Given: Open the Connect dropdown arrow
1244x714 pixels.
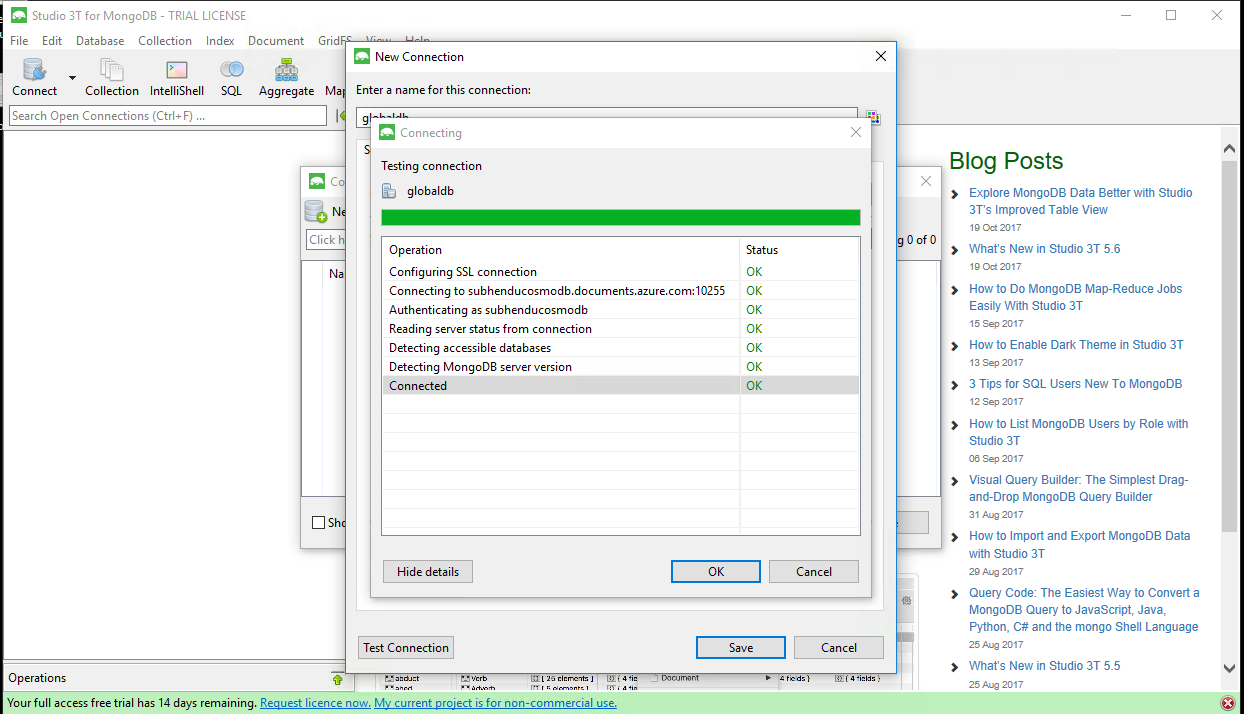Looking at the screenshot, I should pos(72,78).
